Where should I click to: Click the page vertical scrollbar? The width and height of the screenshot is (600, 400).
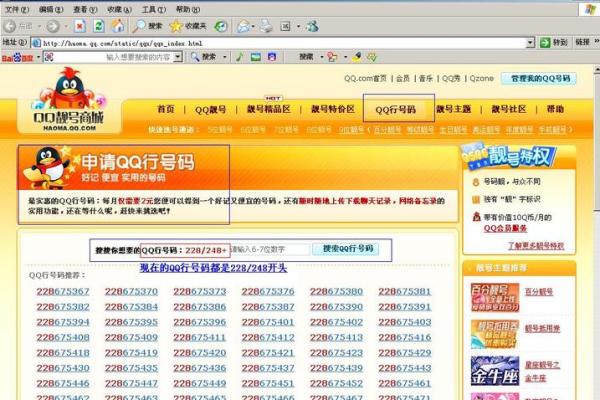pyautogui.click(x=597, y=233)
